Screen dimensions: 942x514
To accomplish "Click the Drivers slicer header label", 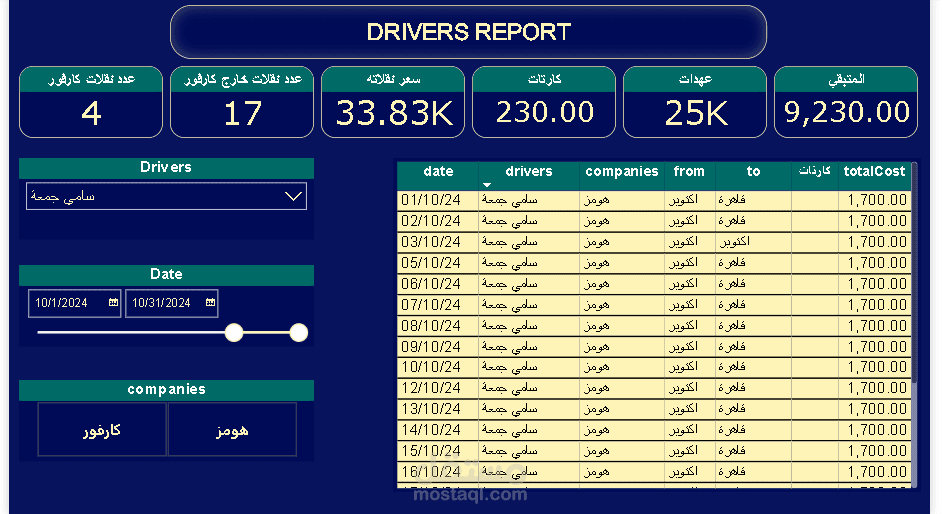I will 166,168.
